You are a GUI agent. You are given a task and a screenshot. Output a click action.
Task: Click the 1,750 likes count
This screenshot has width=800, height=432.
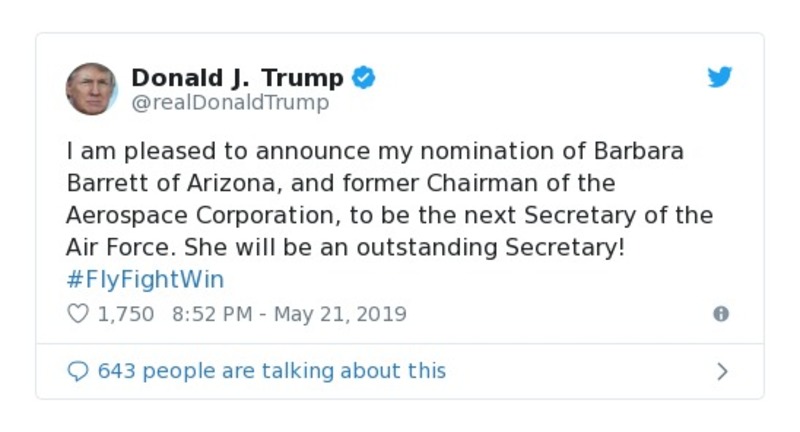click(126, 314)
